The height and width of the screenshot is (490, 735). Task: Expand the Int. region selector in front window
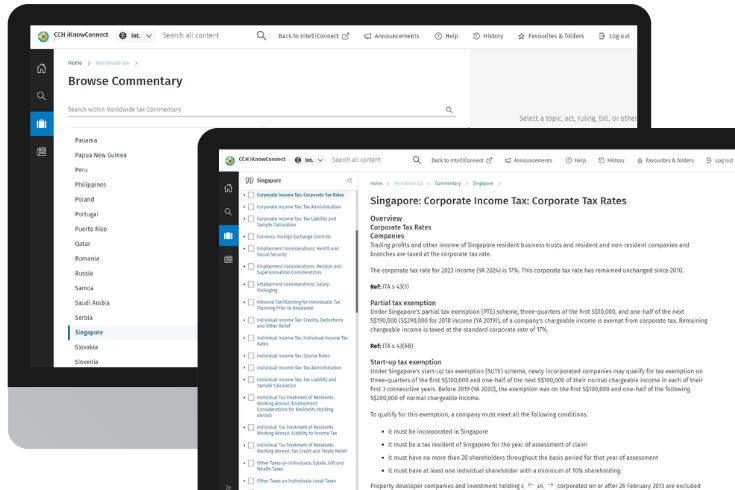pyautogui.click(x=310, y=160)
